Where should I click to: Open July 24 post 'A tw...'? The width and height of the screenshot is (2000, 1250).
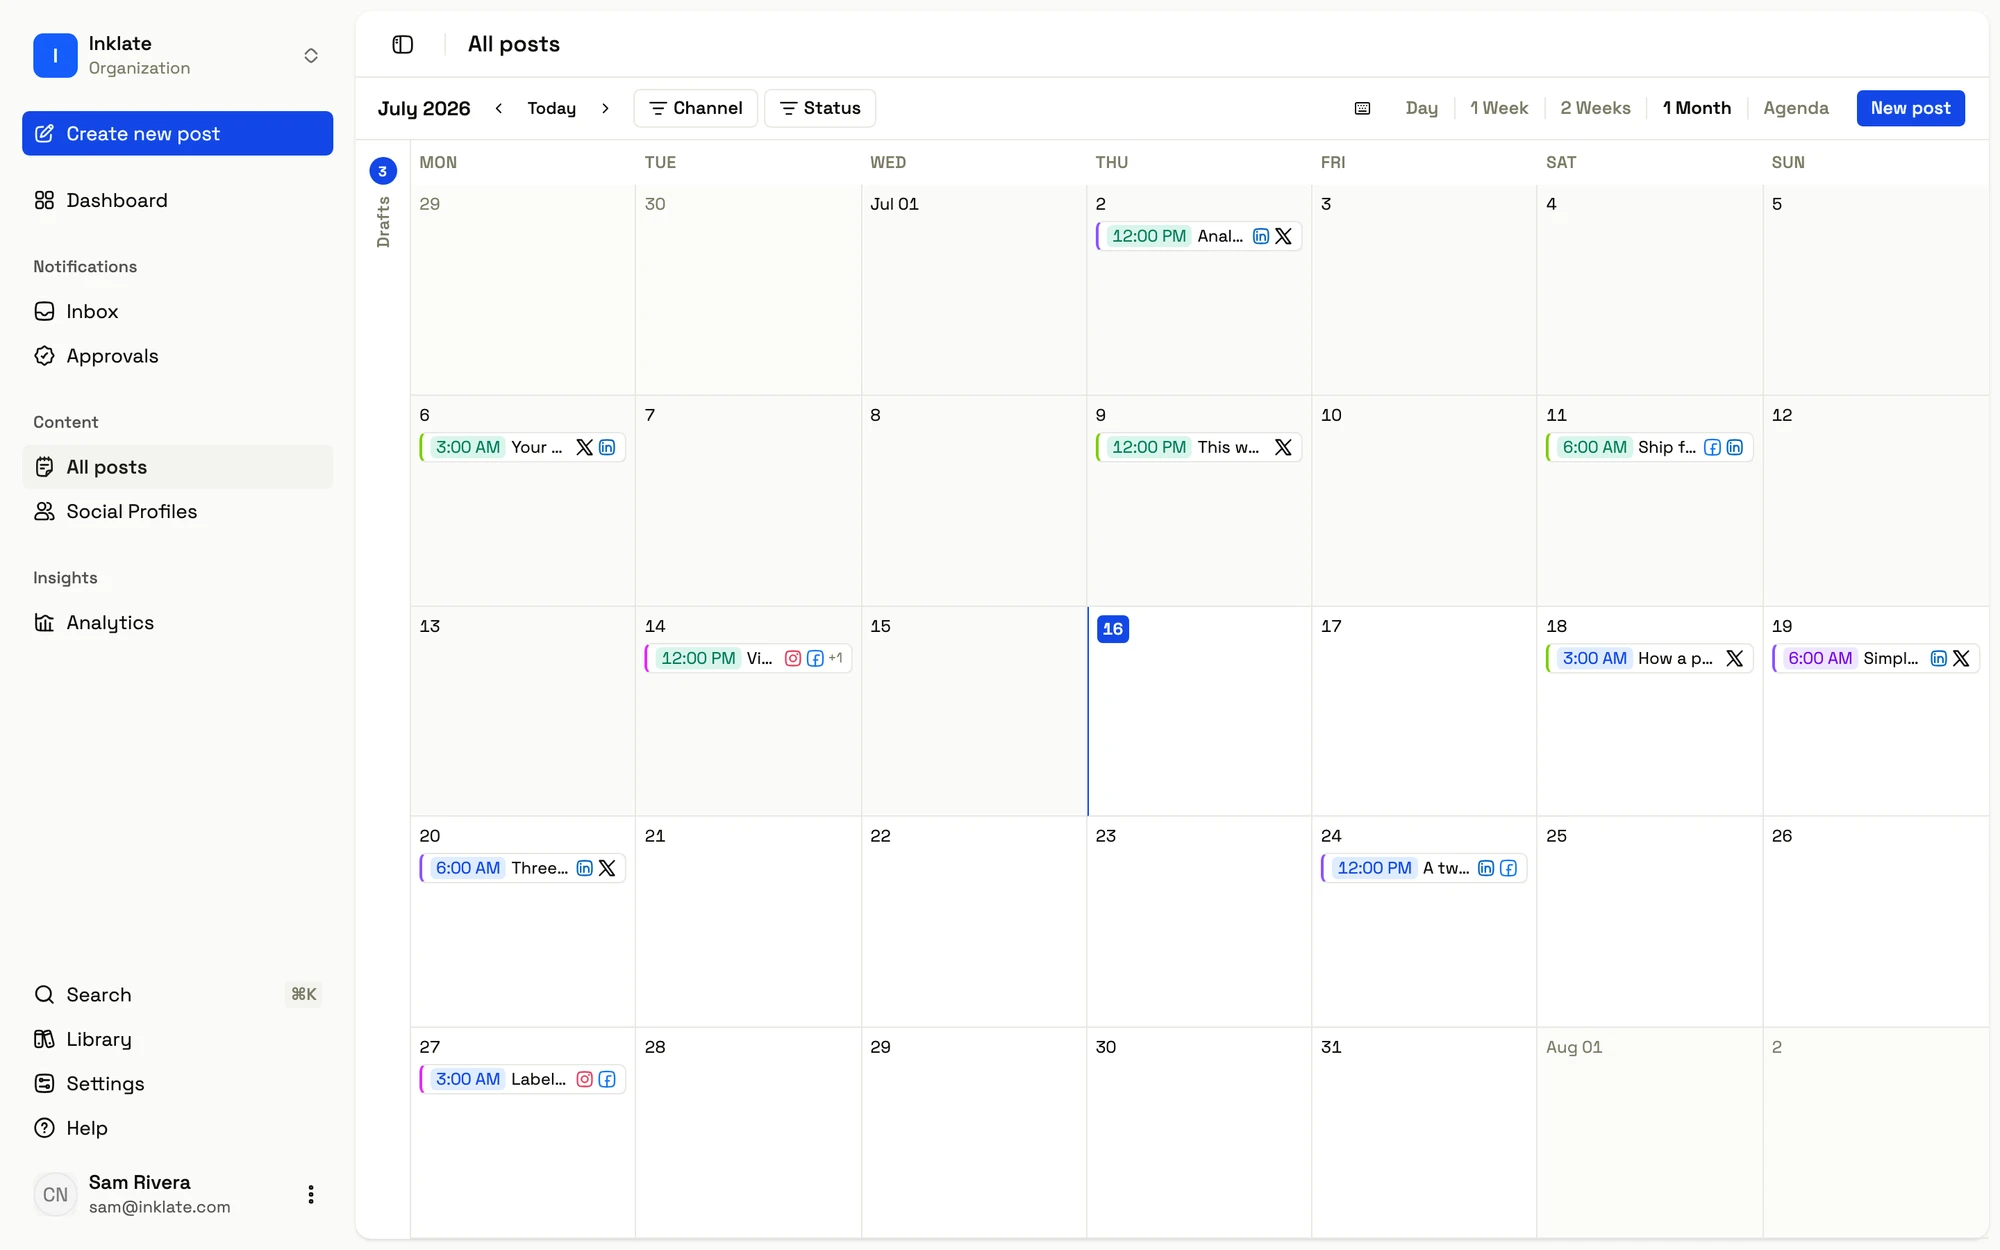(x=1424, y=868)
